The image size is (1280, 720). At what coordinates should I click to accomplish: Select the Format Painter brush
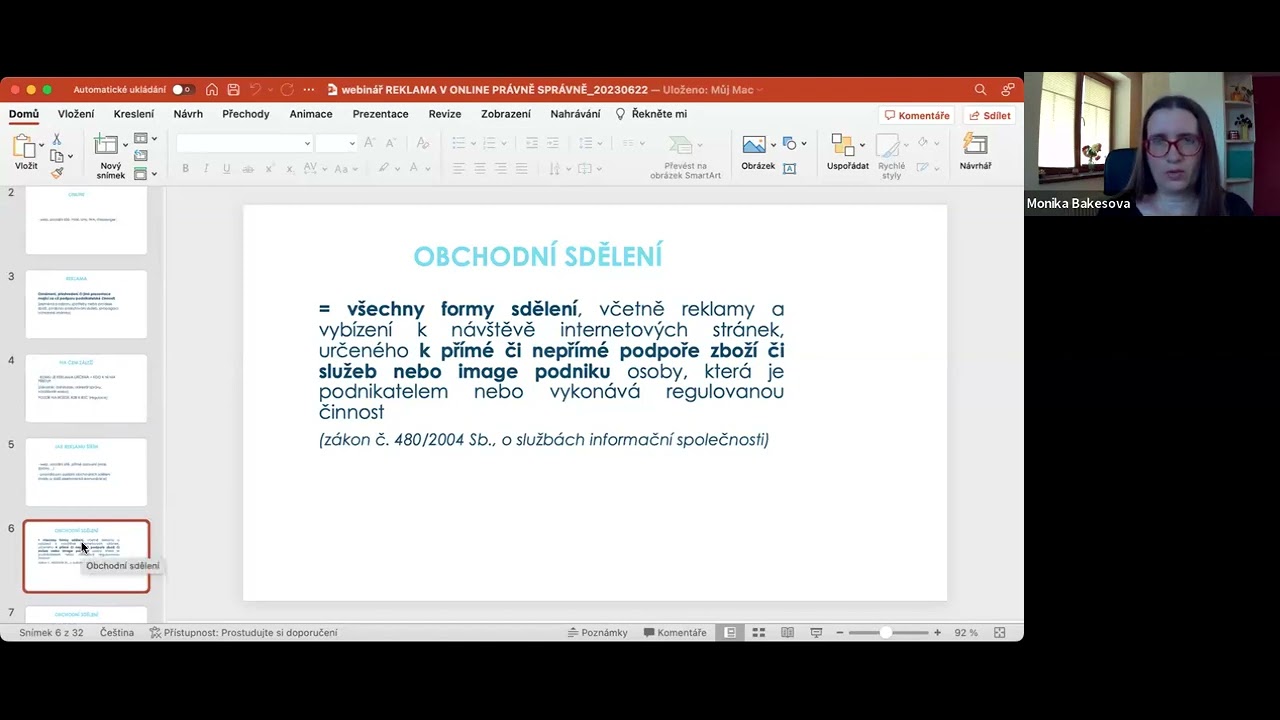(57, 172)
